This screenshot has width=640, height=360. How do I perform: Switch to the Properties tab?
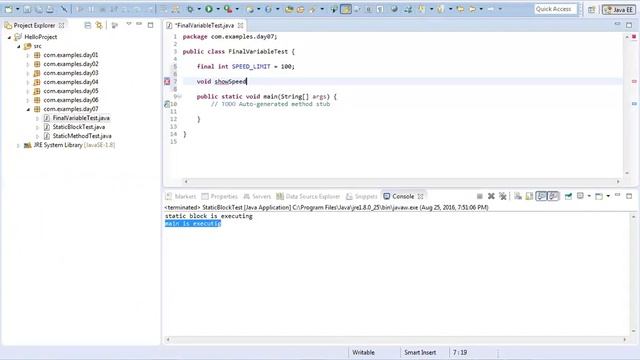[220, 196]
